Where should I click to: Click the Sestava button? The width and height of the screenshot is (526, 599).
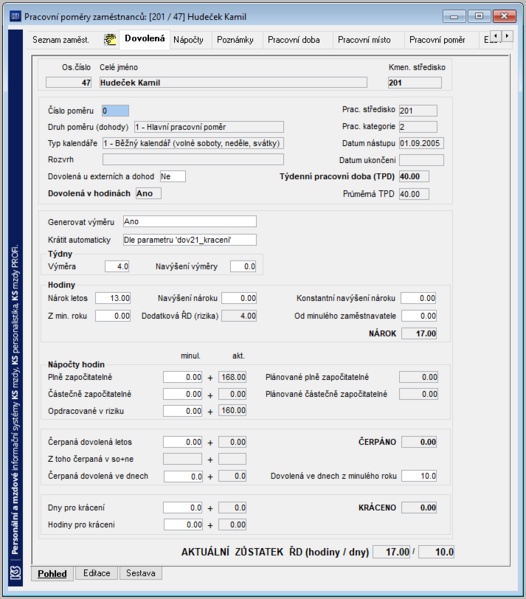pos(141,573)
